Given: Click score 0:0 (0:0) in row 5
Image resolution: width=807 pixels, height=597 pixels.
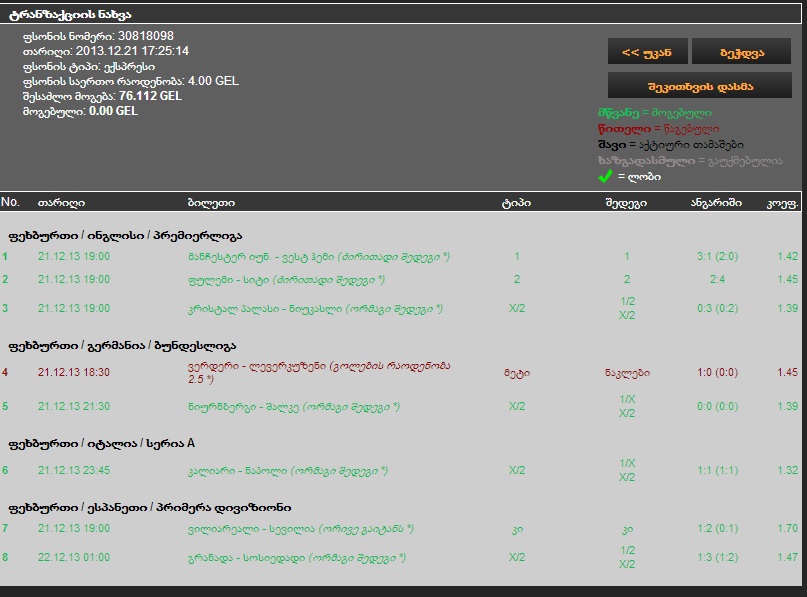Looking at the screenshot, I should coord(717,407).
